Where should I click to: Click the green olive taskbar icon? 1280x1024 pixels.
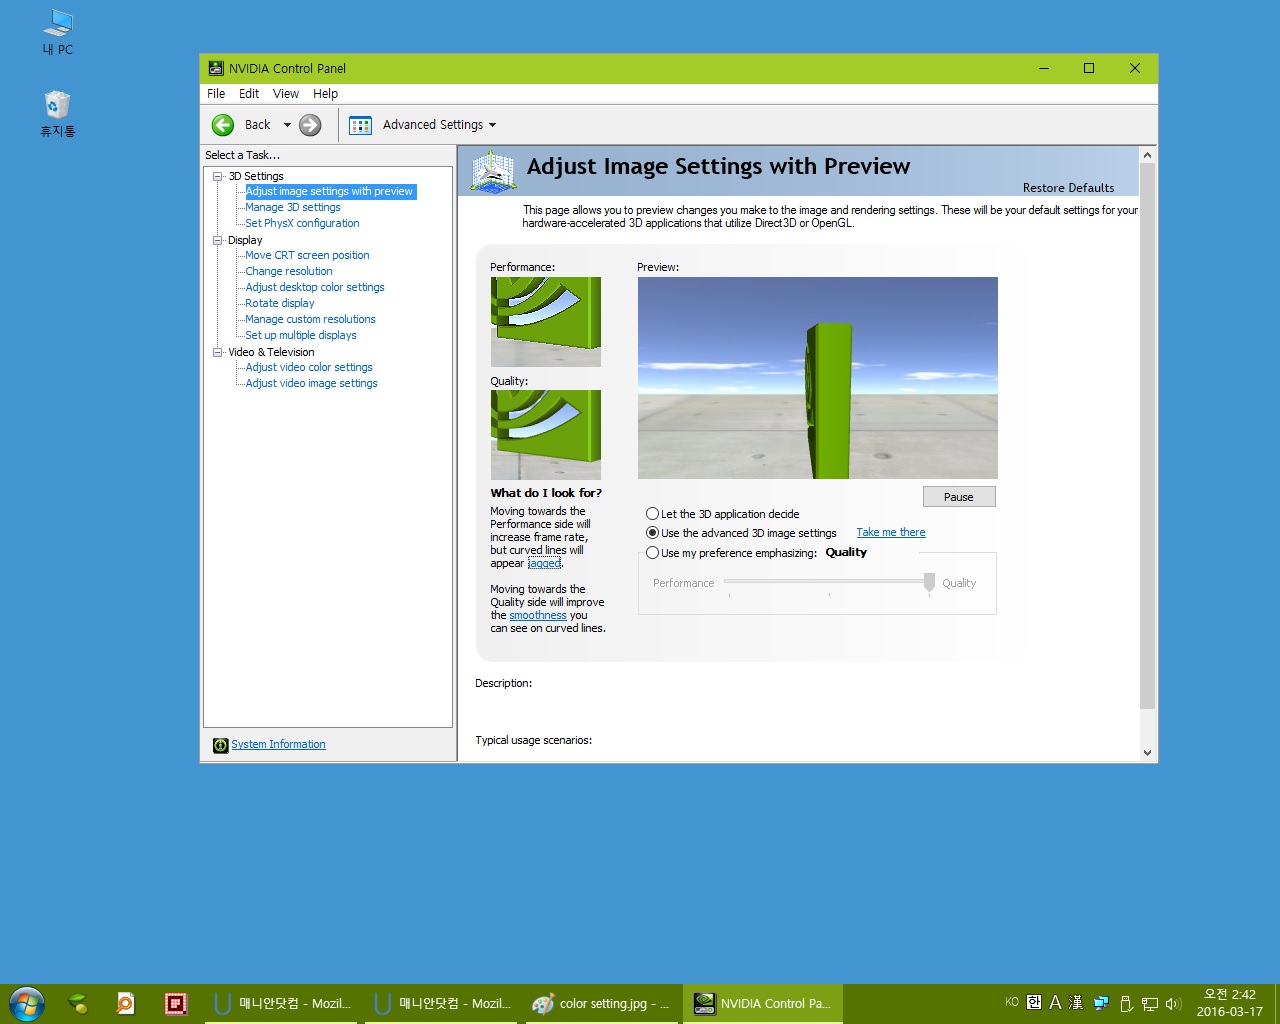point(77,1003)
